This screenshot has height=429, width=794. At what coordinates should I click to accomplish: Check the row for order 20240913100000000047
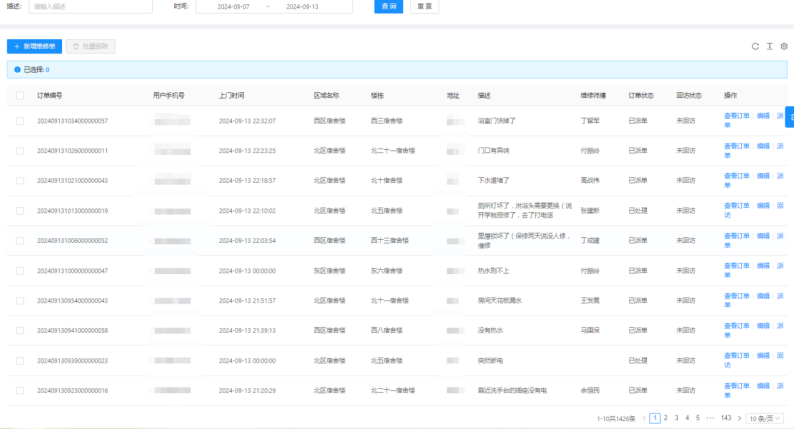pyautogui.click(x=20, y=271)
